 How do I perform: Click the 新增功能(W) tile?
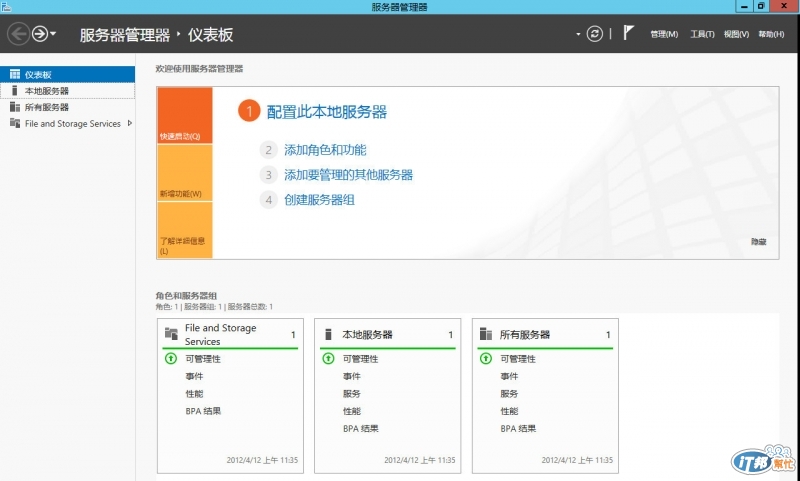click(x=184, y=172)
